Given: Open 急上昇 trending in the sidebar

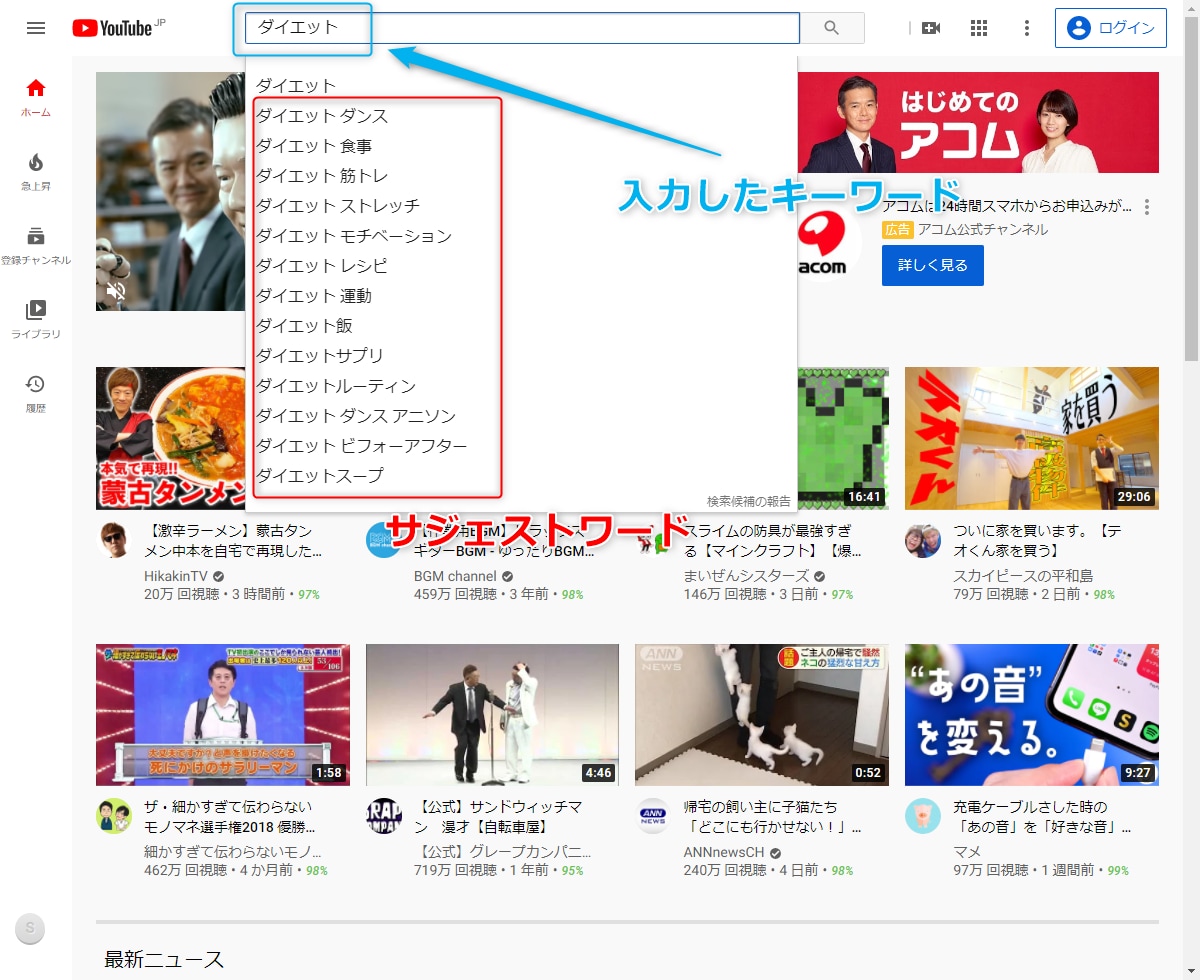Looking at the screenshot, I should [x=36, y=171].
